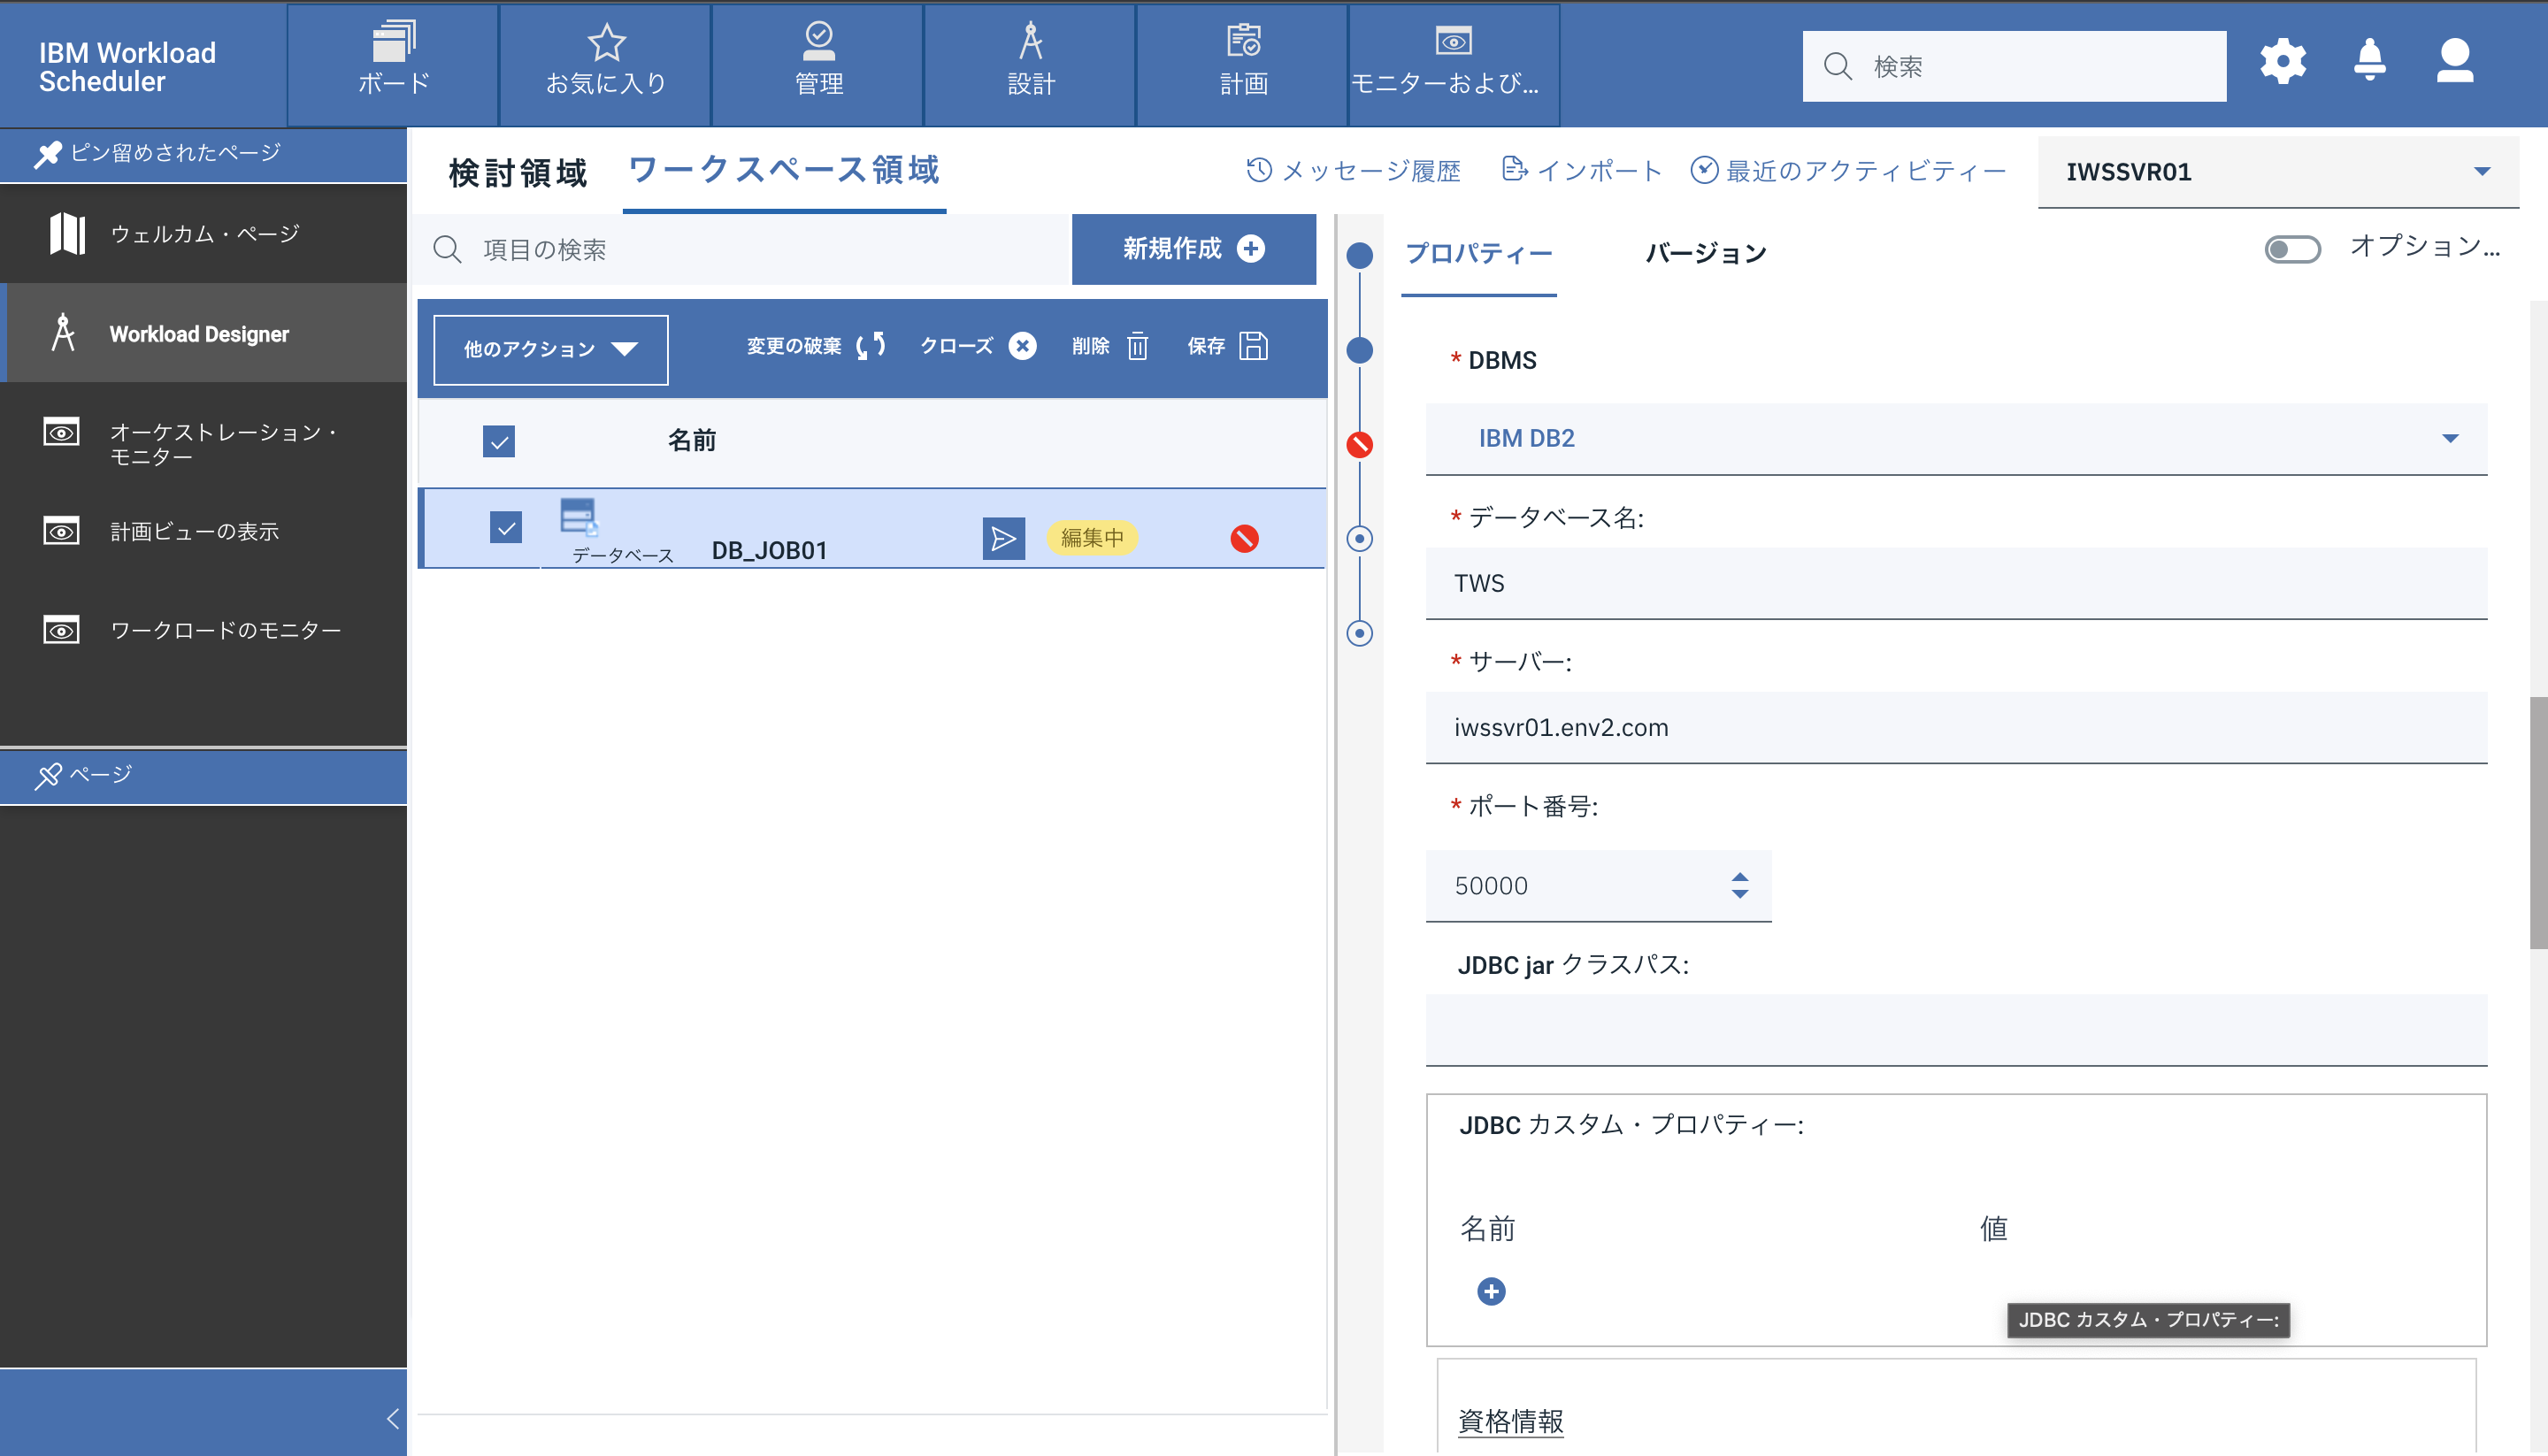Click the 新規作成 button
The image size is (2548, 1456).
[x=1193, y=249]
